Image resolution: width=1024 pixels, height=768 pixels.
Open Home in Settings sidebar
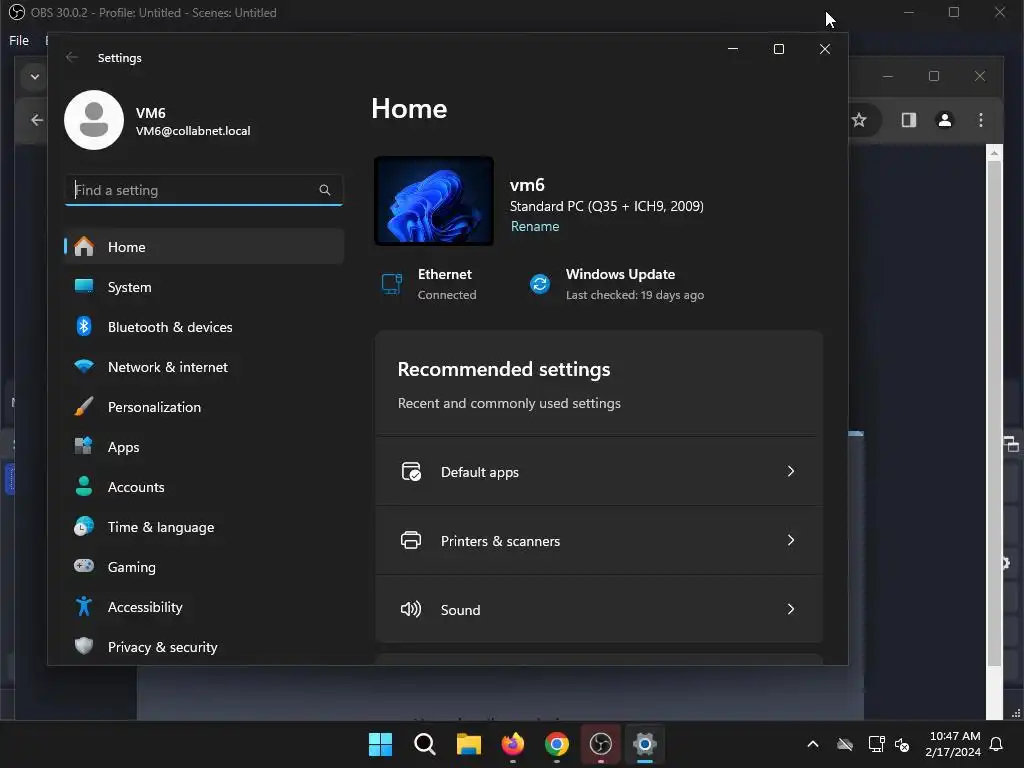click(204, 247)
